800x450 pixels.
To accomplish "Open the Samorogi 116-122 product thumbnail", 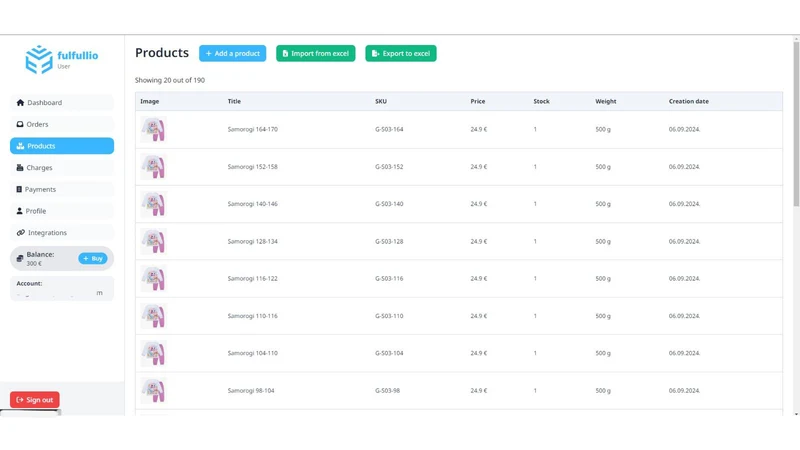I will (154, 279).
